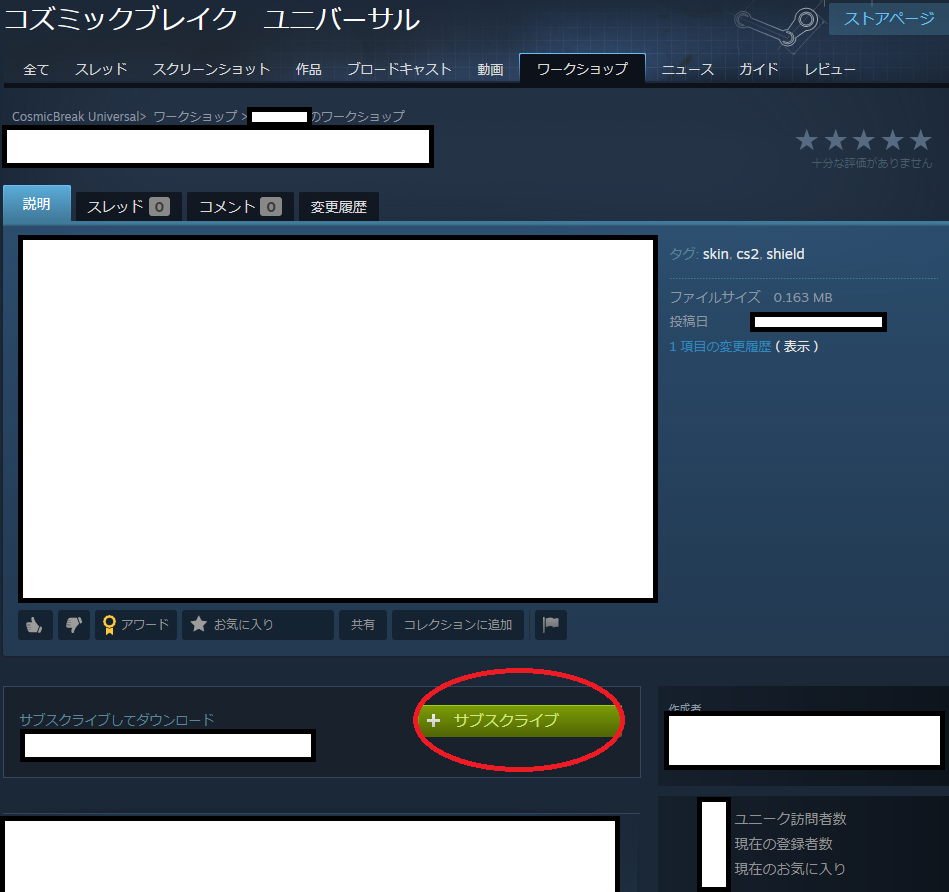
Task: Open the 作品 artwork tab
Action: (308, 70)
